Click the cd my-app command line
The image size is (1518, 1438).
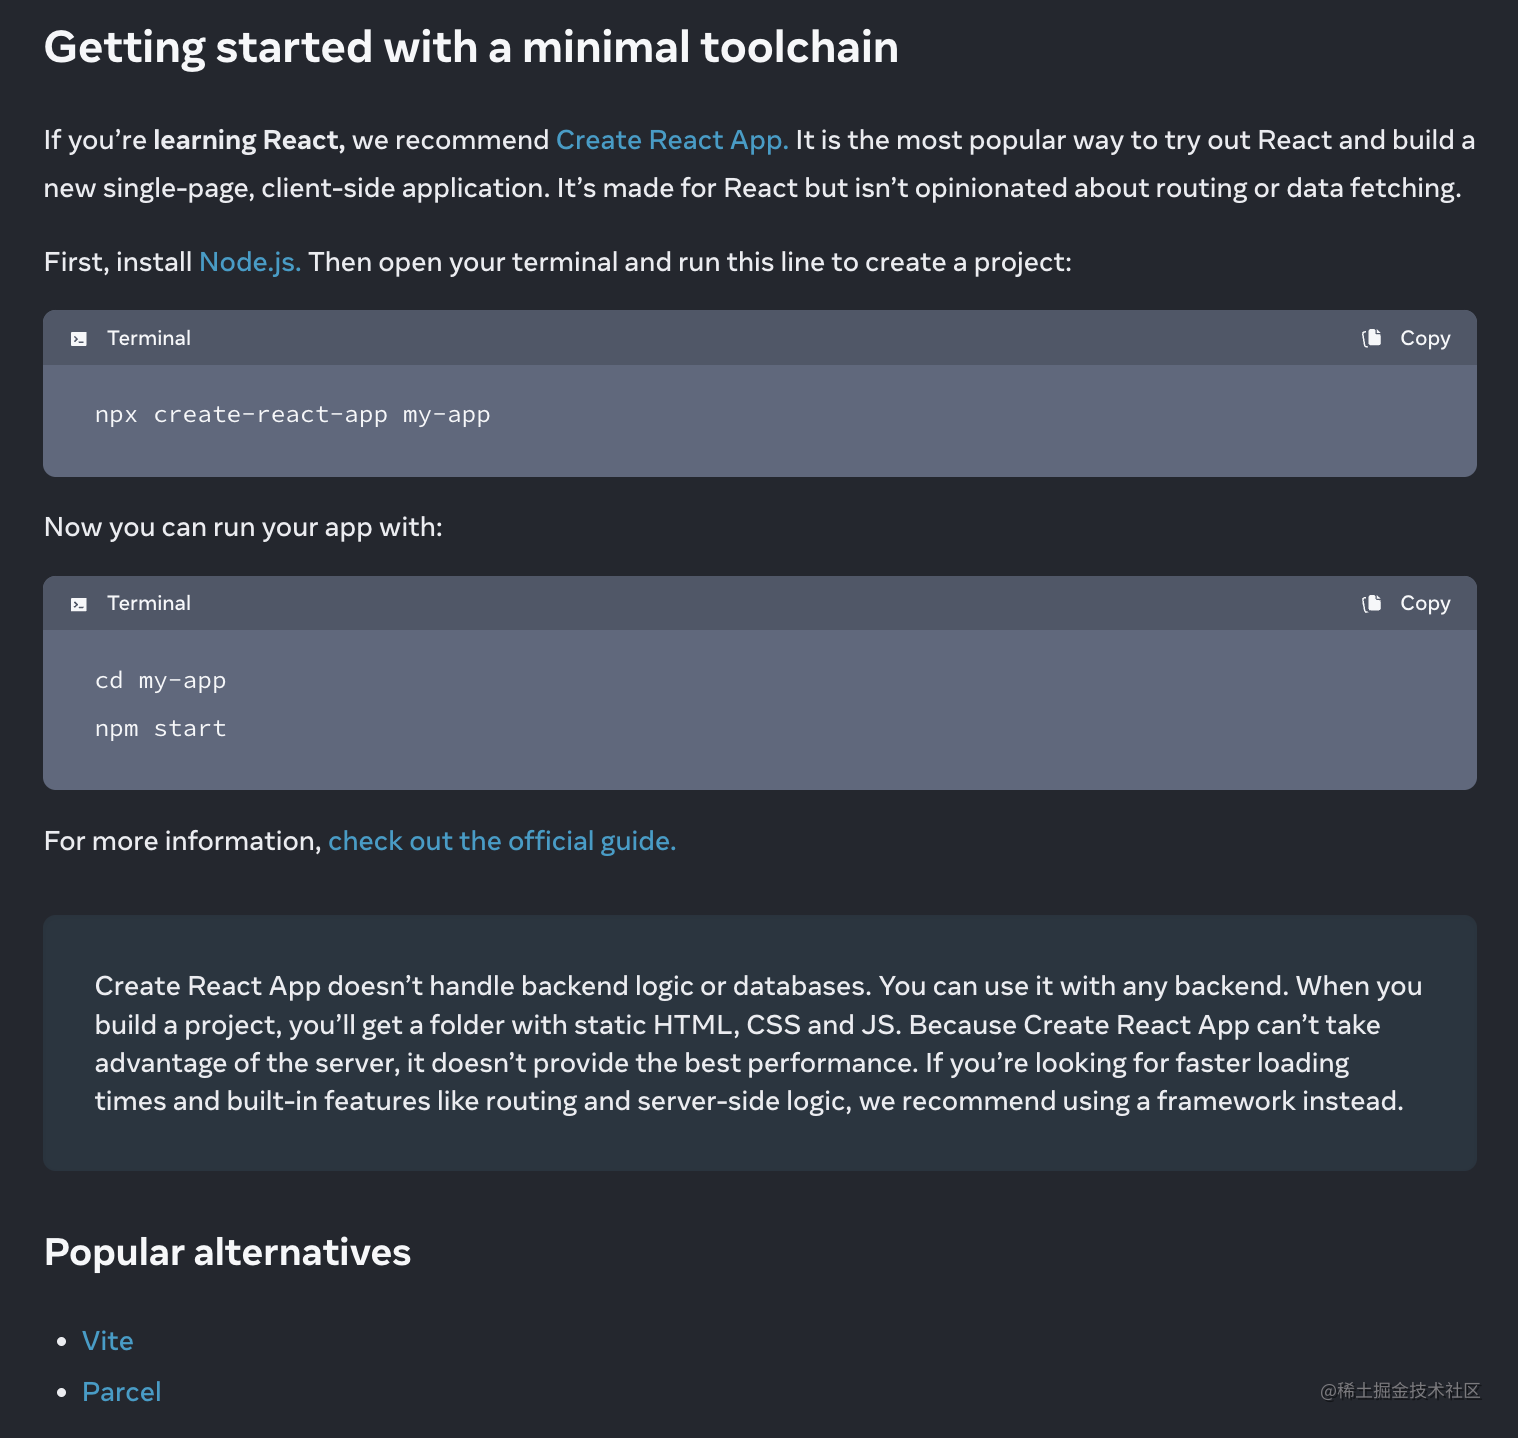[x=161, y=681]
